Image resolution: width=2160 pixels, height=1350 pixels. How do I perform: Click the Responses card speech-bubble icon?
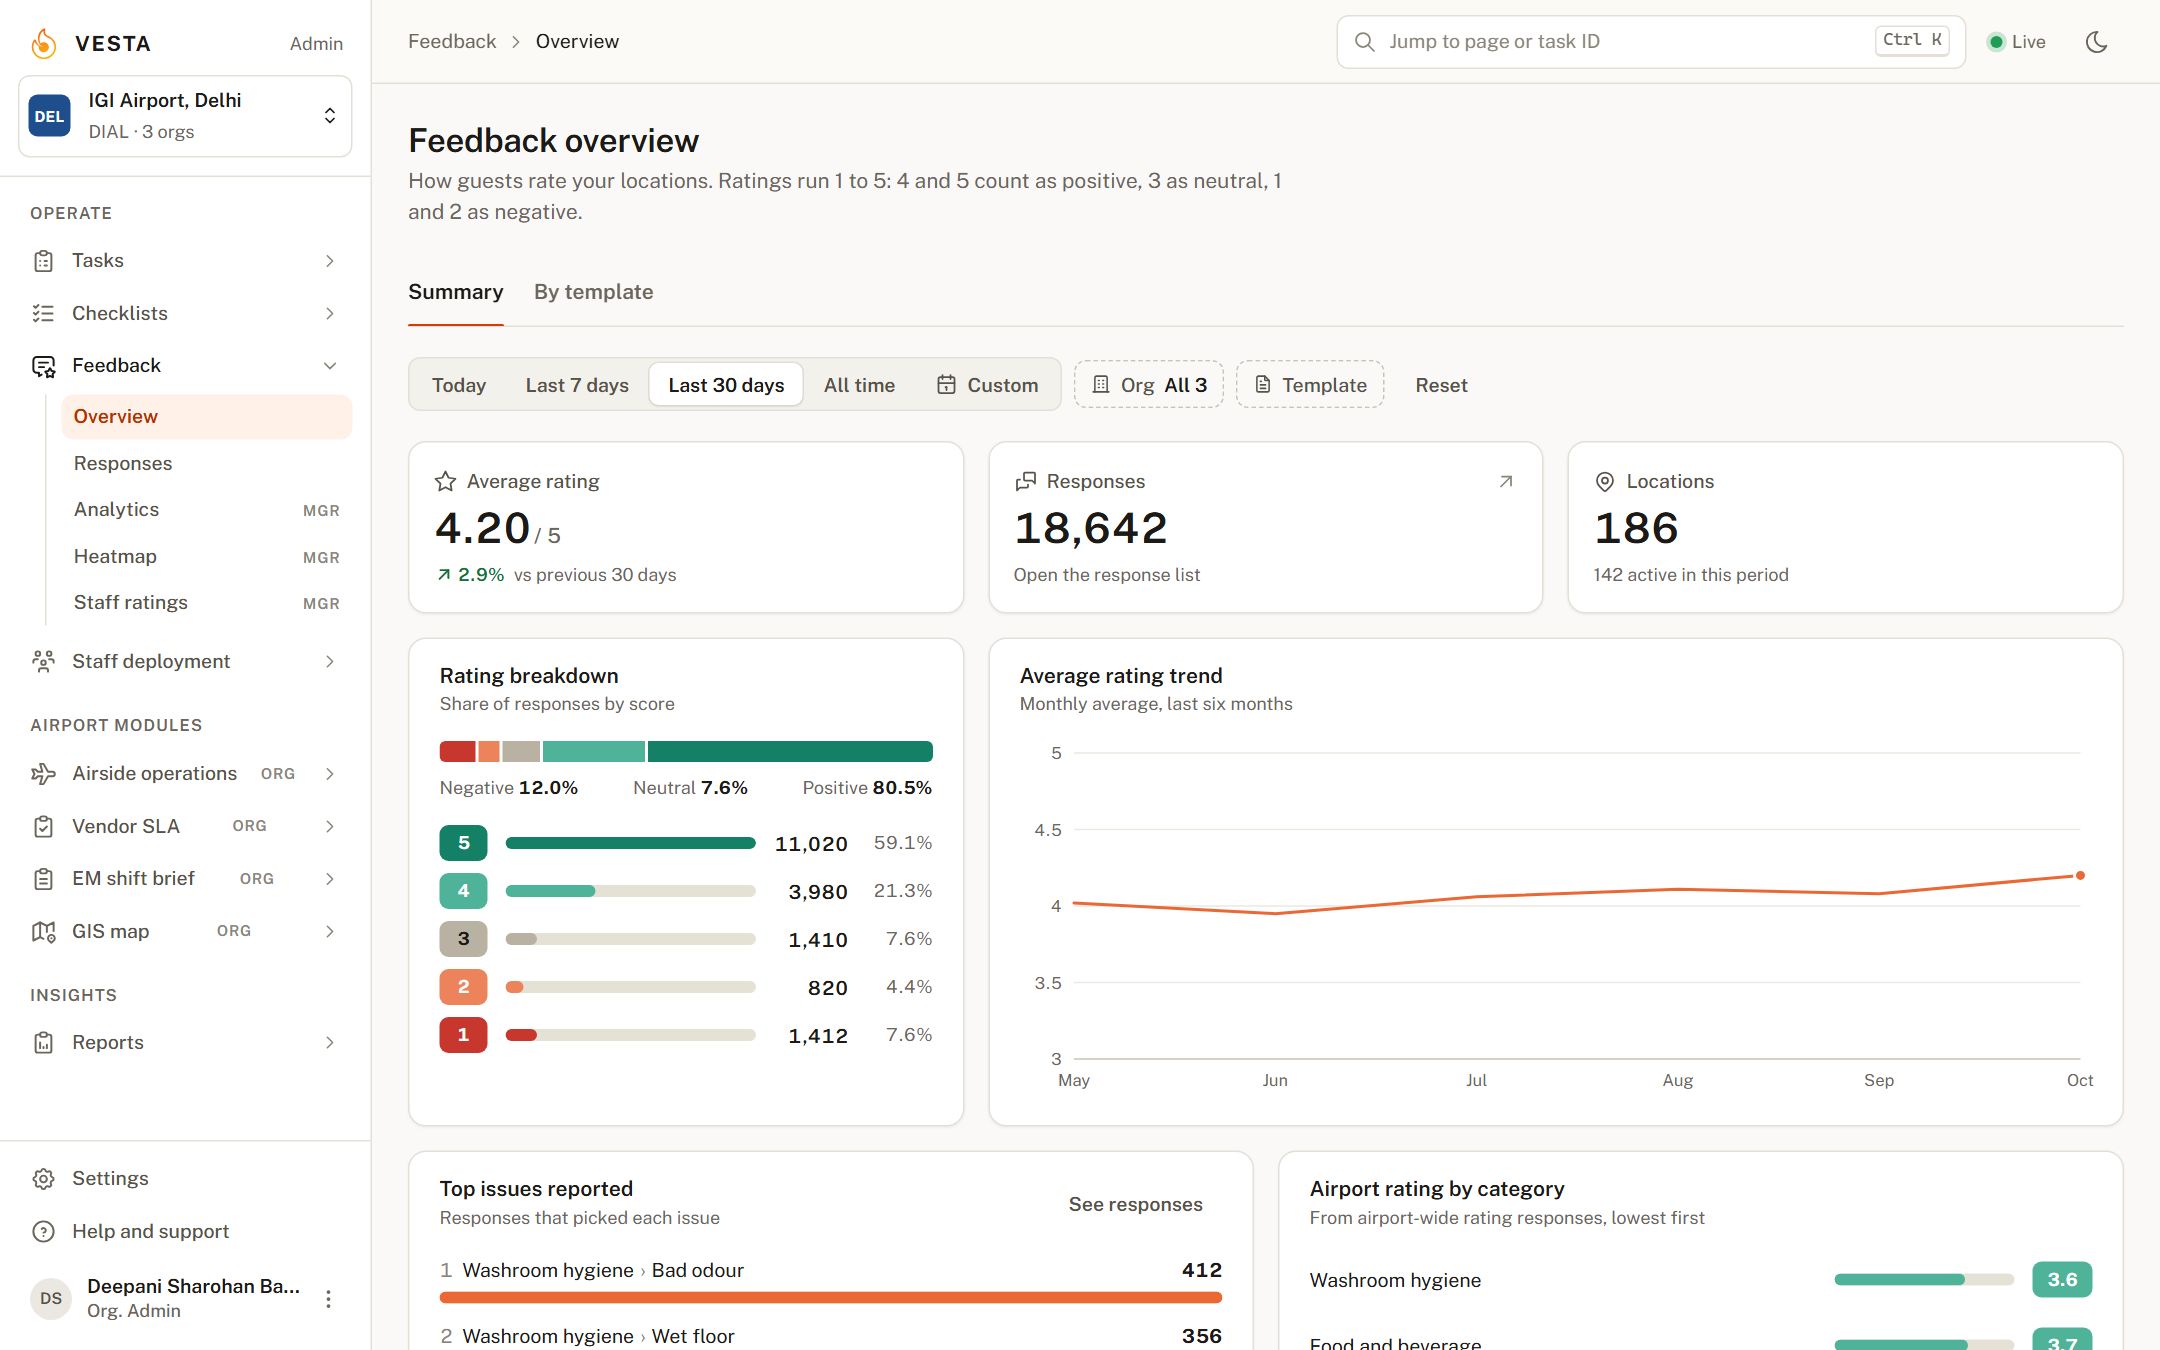coord(1026,482)
